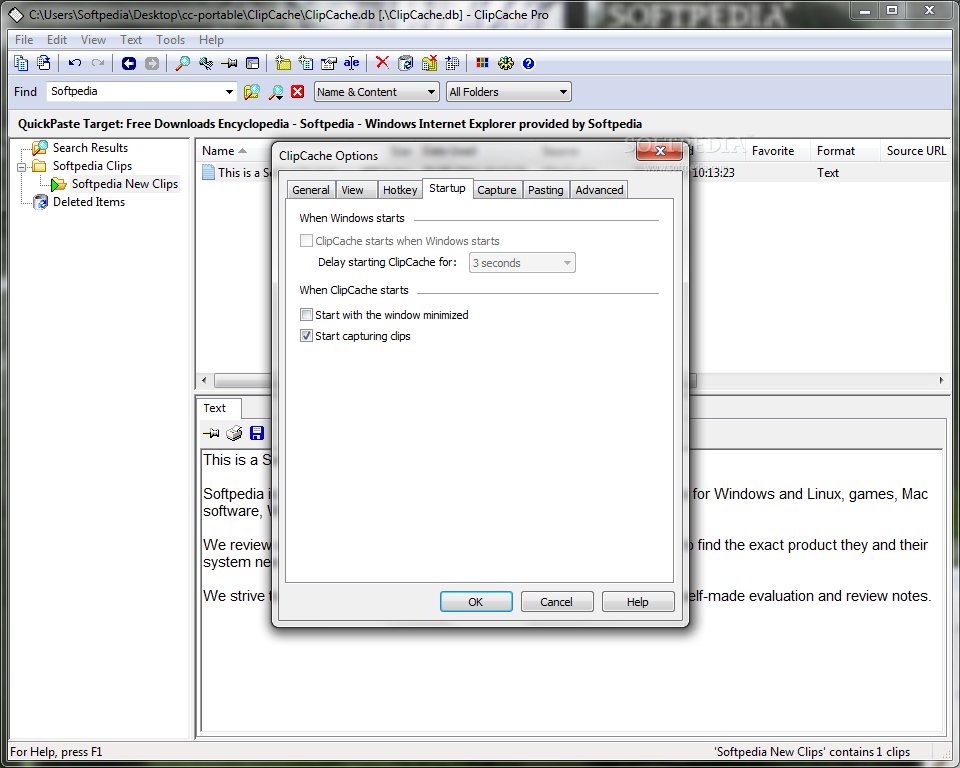Click the window layout icon in toolbar
This screenshot has width=960, height=768.
click(252, 63)
